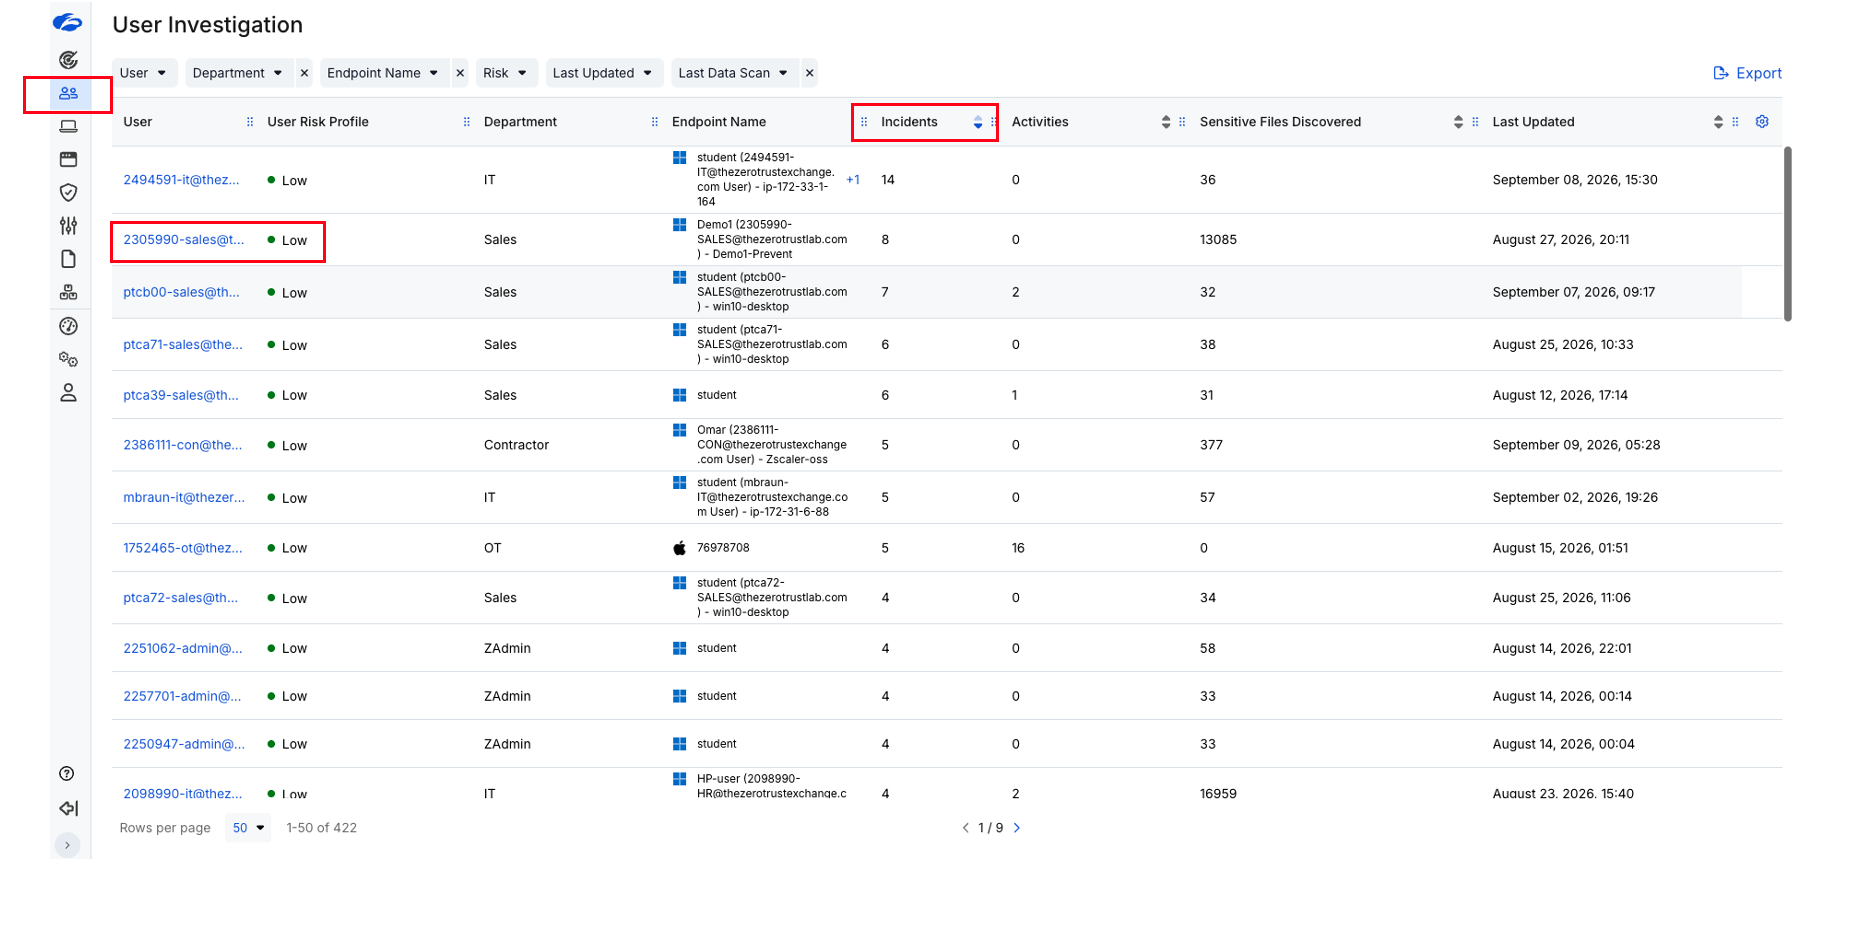This screenshot has width=1867, height=932.
Task: Expand the Risk filter dropdown
Action: pyautogui.click(x=506, y=73)
